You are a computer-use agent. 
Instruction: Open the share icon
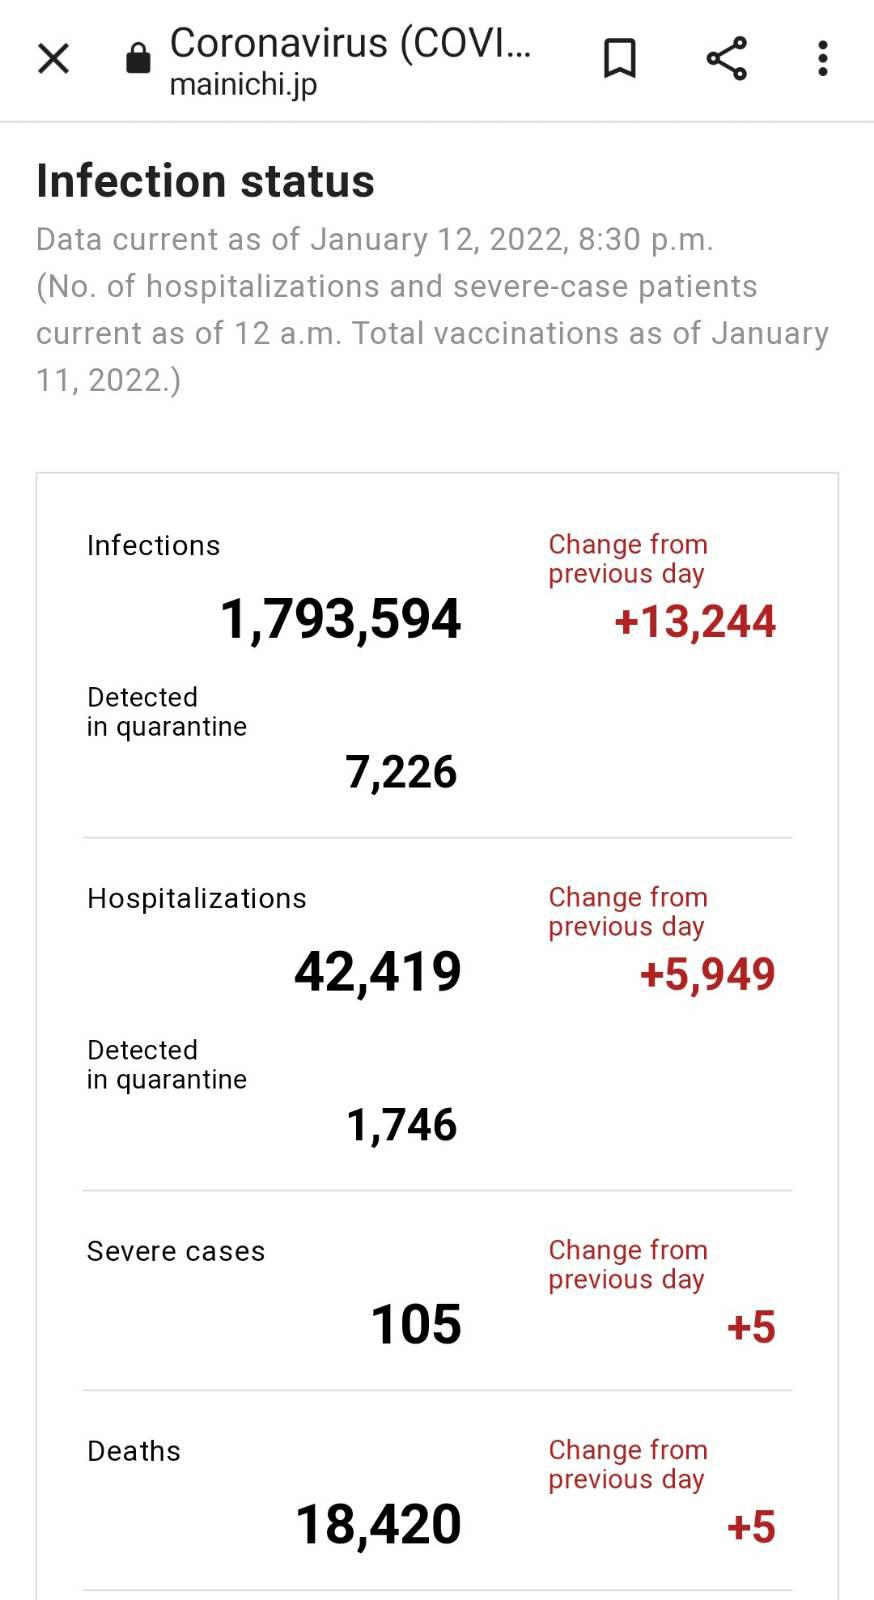pyautogui.click(x=727, y=59)
